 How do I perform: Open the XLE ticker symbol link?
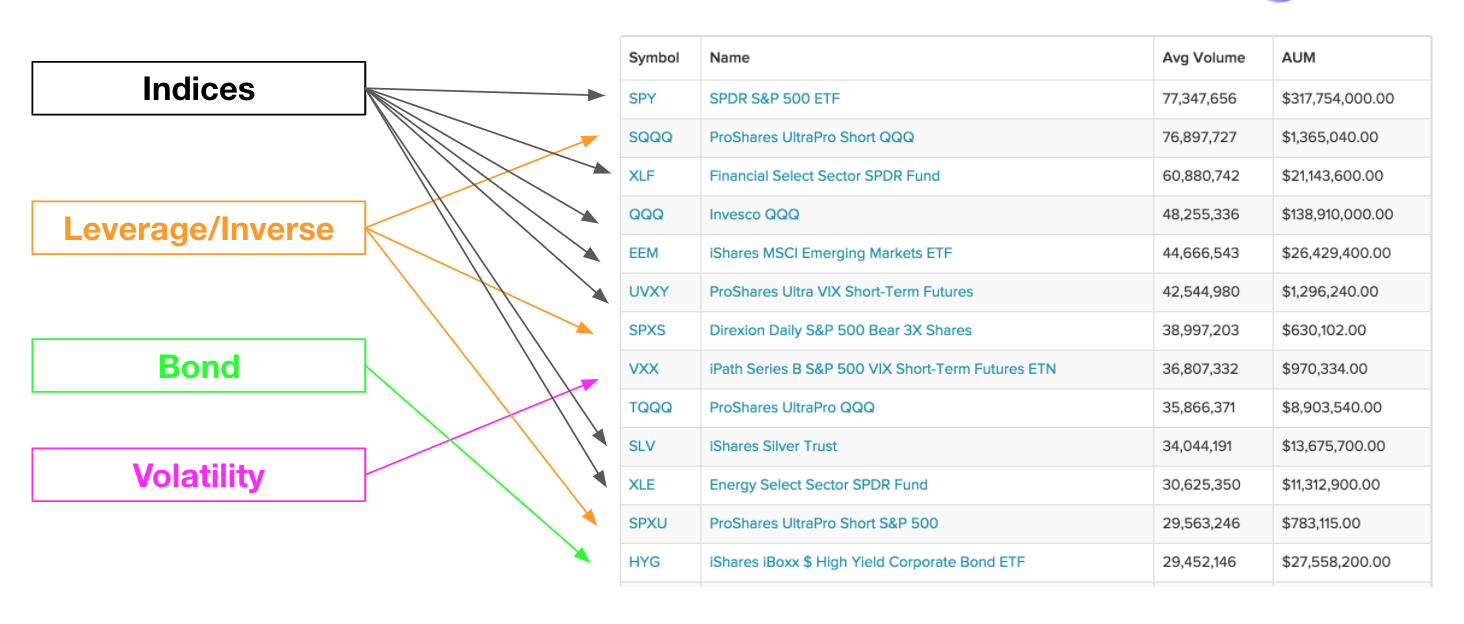pyautogui.click(x=642, y=485)
